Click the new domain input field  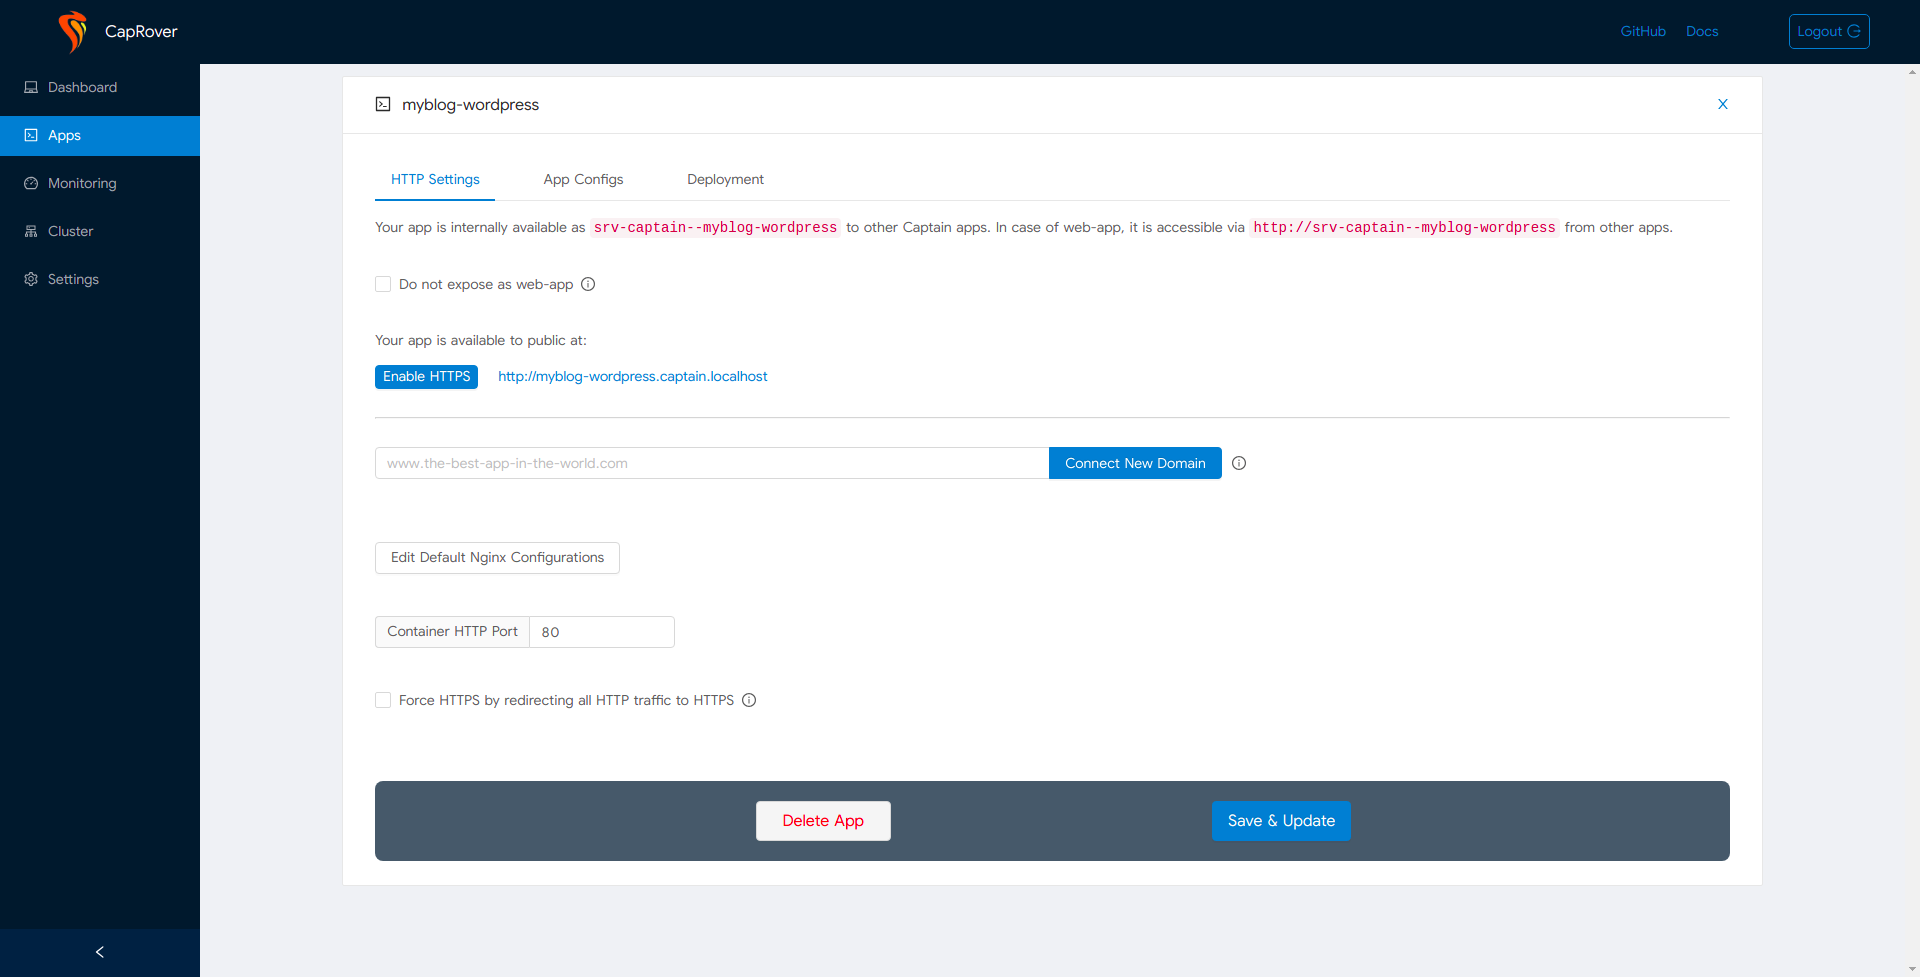pyautogui.click(x=710, y=463)
